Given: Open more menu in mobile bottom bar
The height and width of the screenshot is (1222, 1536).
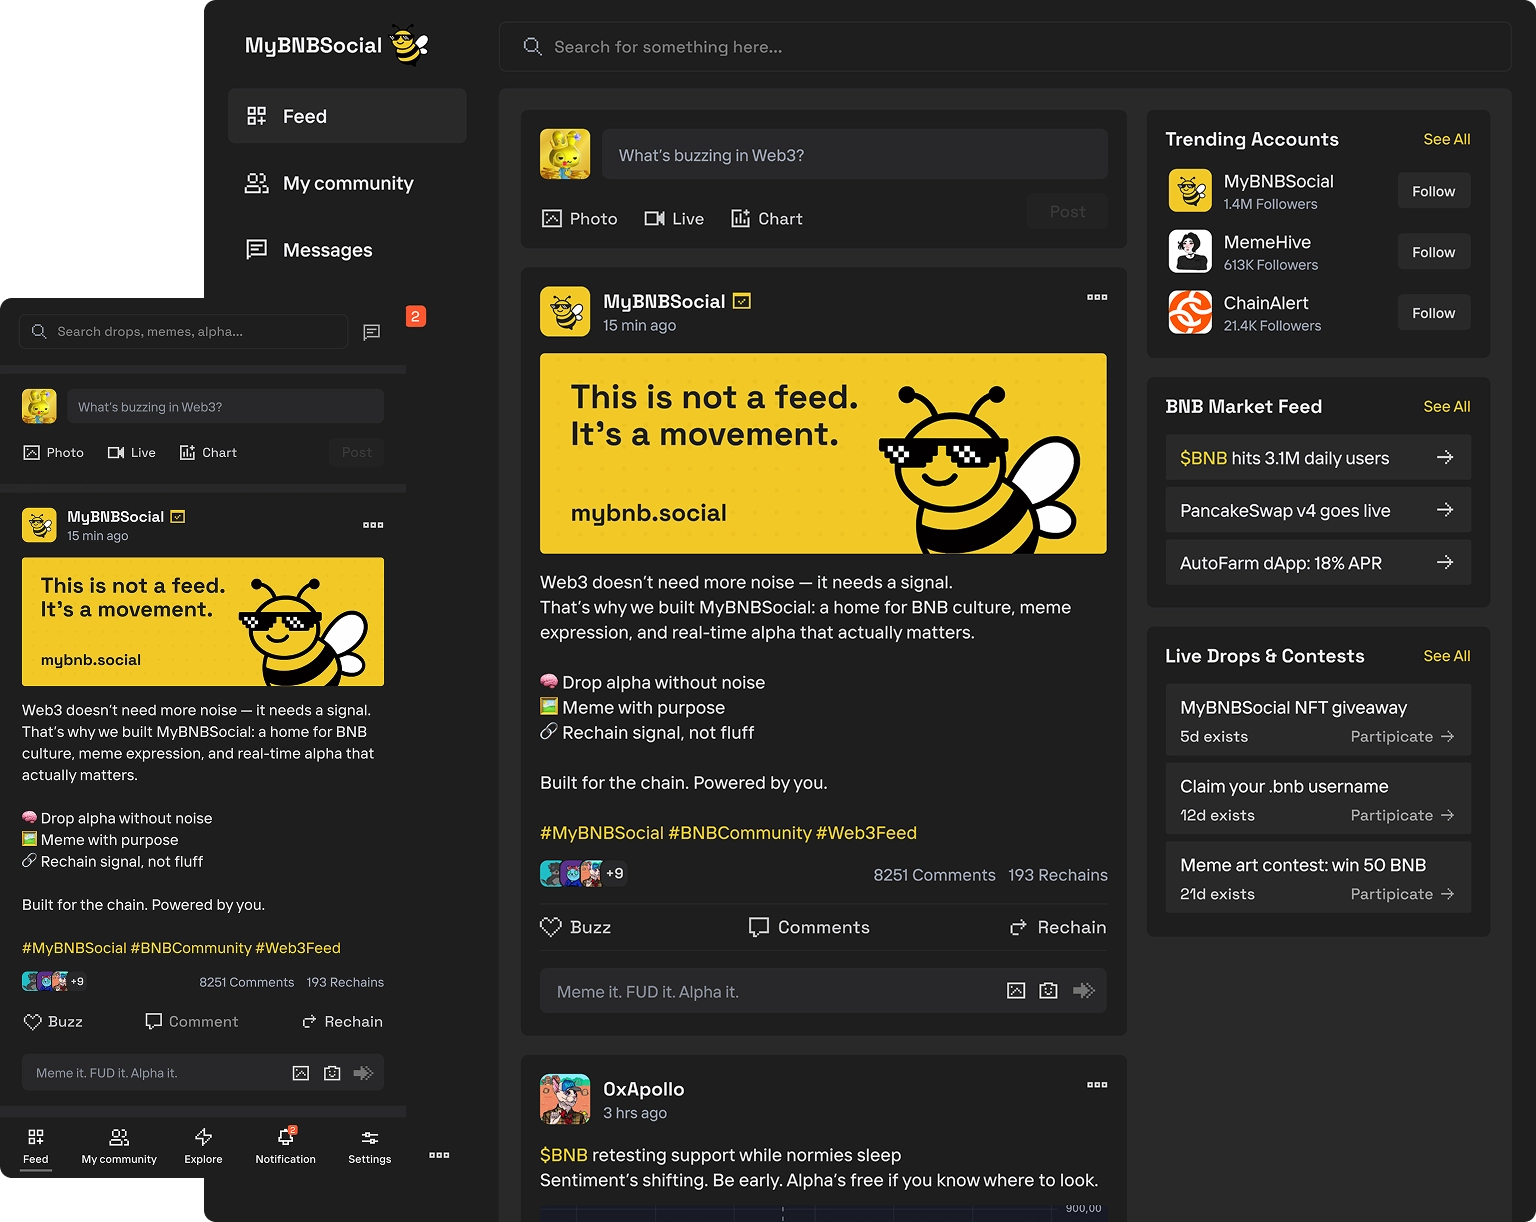Looking at the screenshot, I should (x=439, y=1155).
